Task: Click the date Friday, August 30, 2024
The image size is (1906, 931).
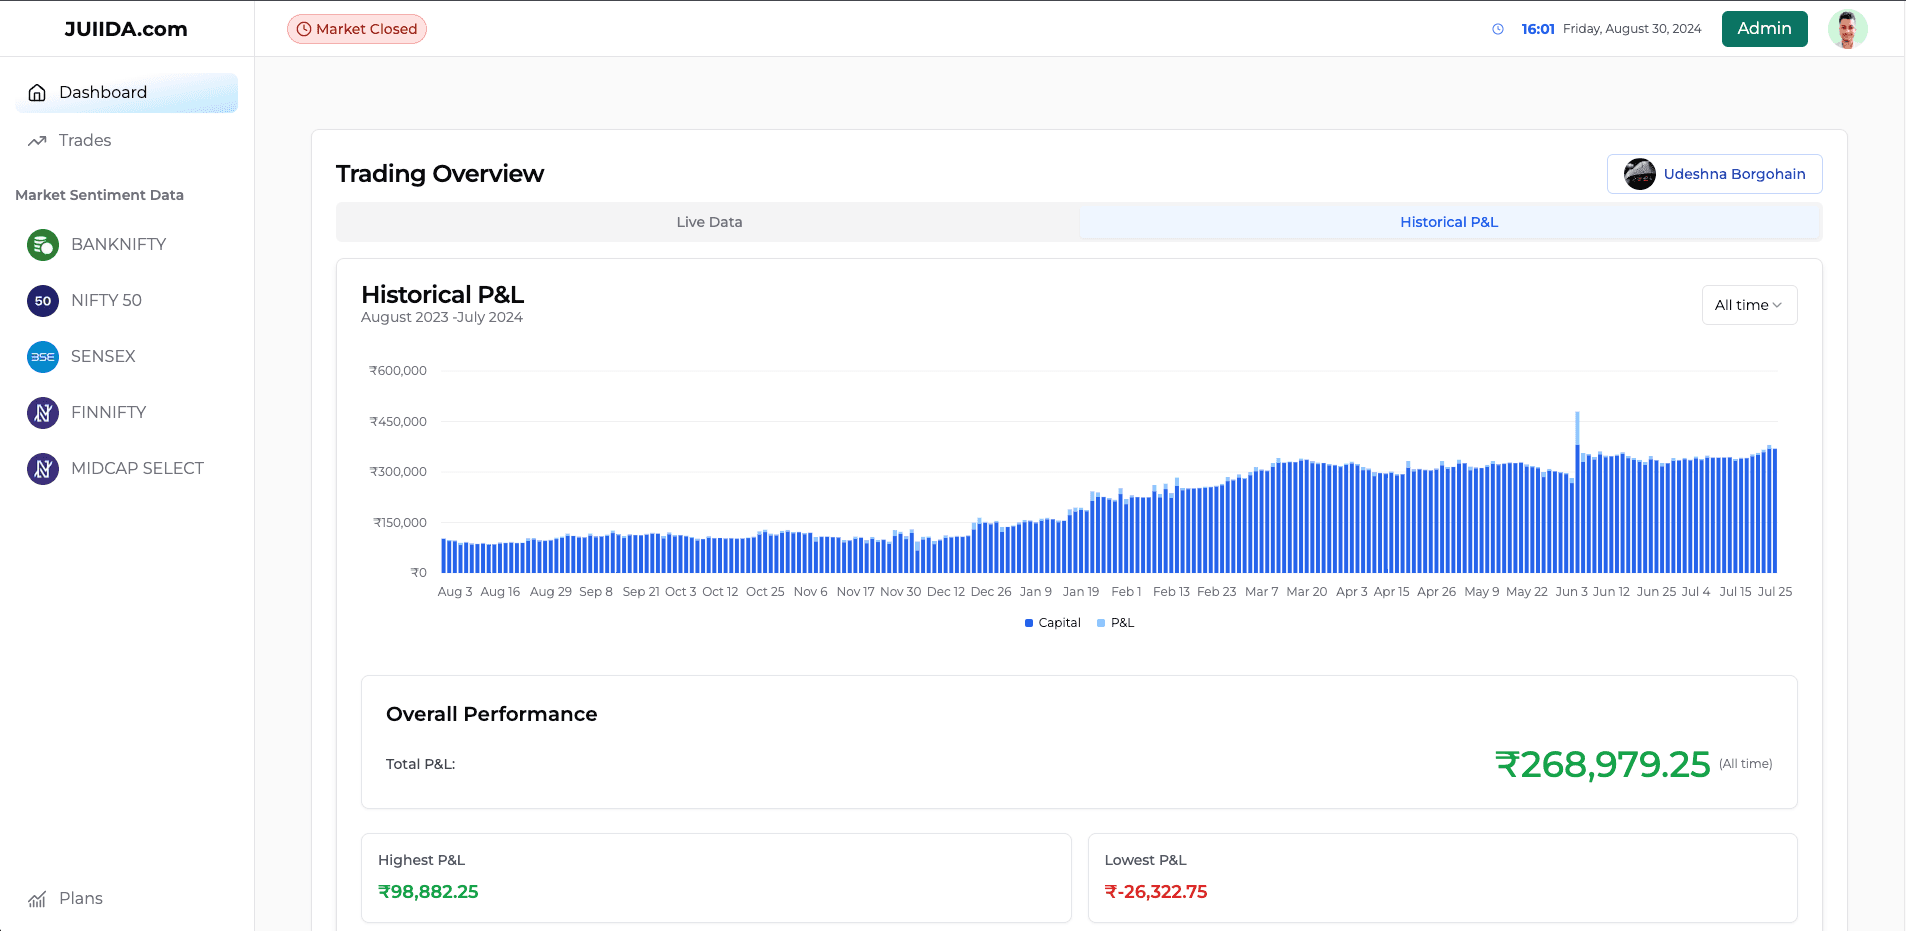Action: point(1632,29)
